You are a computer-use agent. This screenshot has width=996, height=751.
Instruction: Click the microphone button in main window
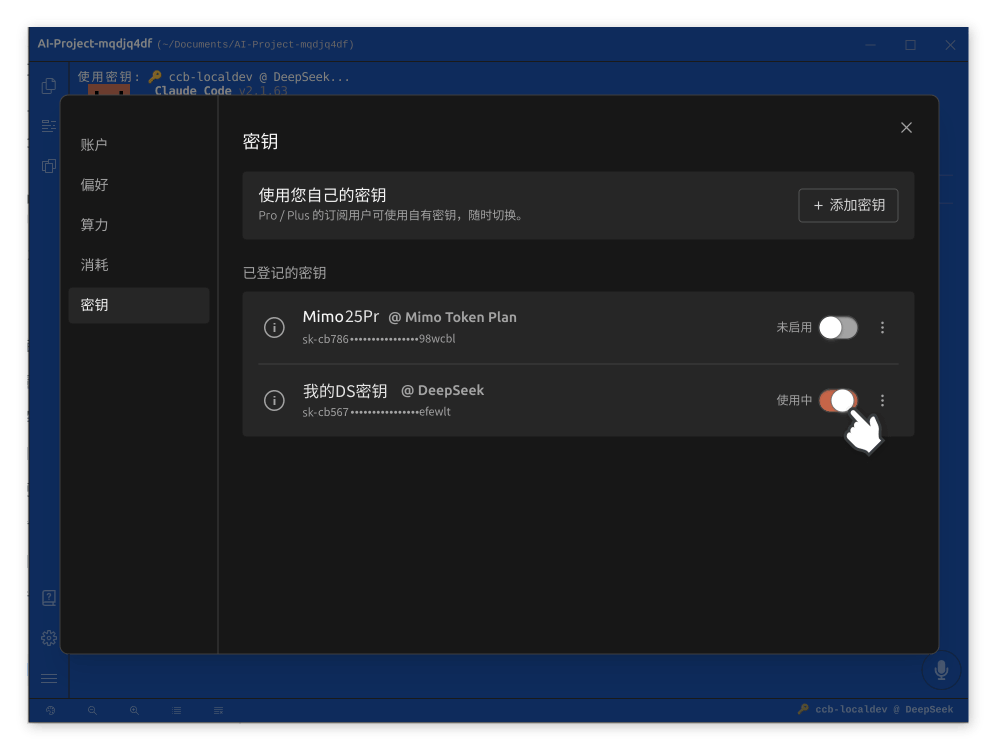point(941,670)
